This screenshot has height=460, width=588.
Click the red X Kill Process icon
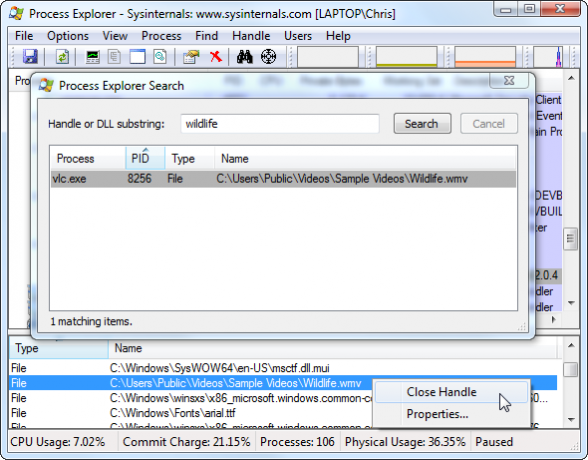tap(216, 57)
